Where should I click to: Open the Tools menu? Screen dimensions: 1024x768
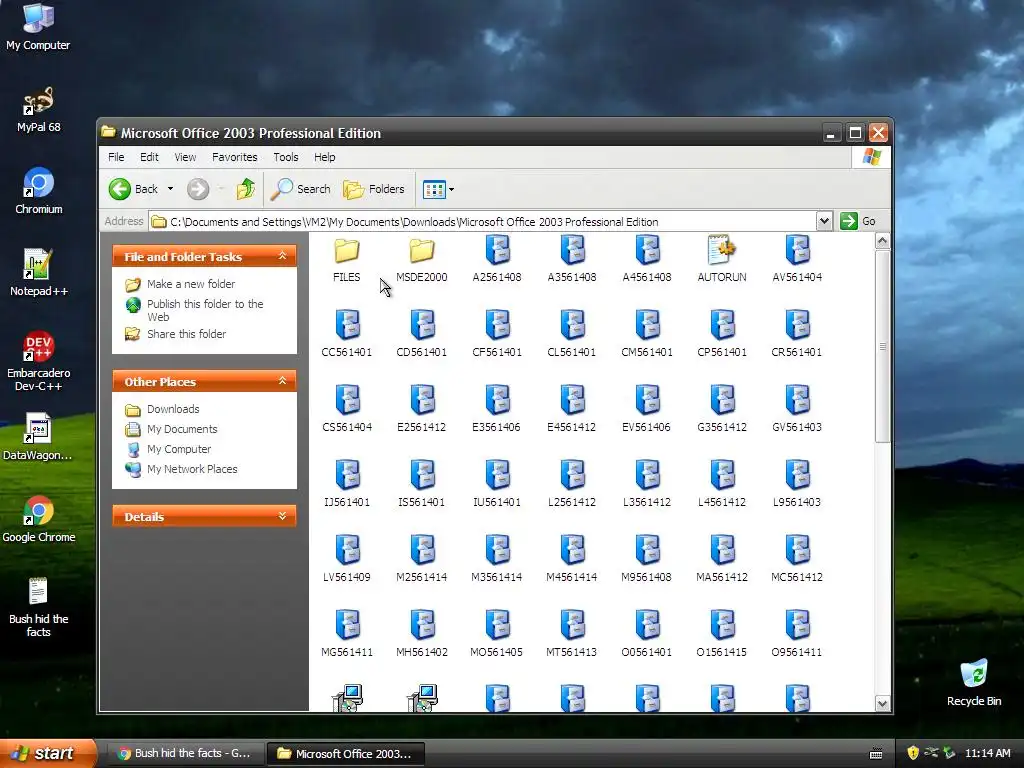285,157
